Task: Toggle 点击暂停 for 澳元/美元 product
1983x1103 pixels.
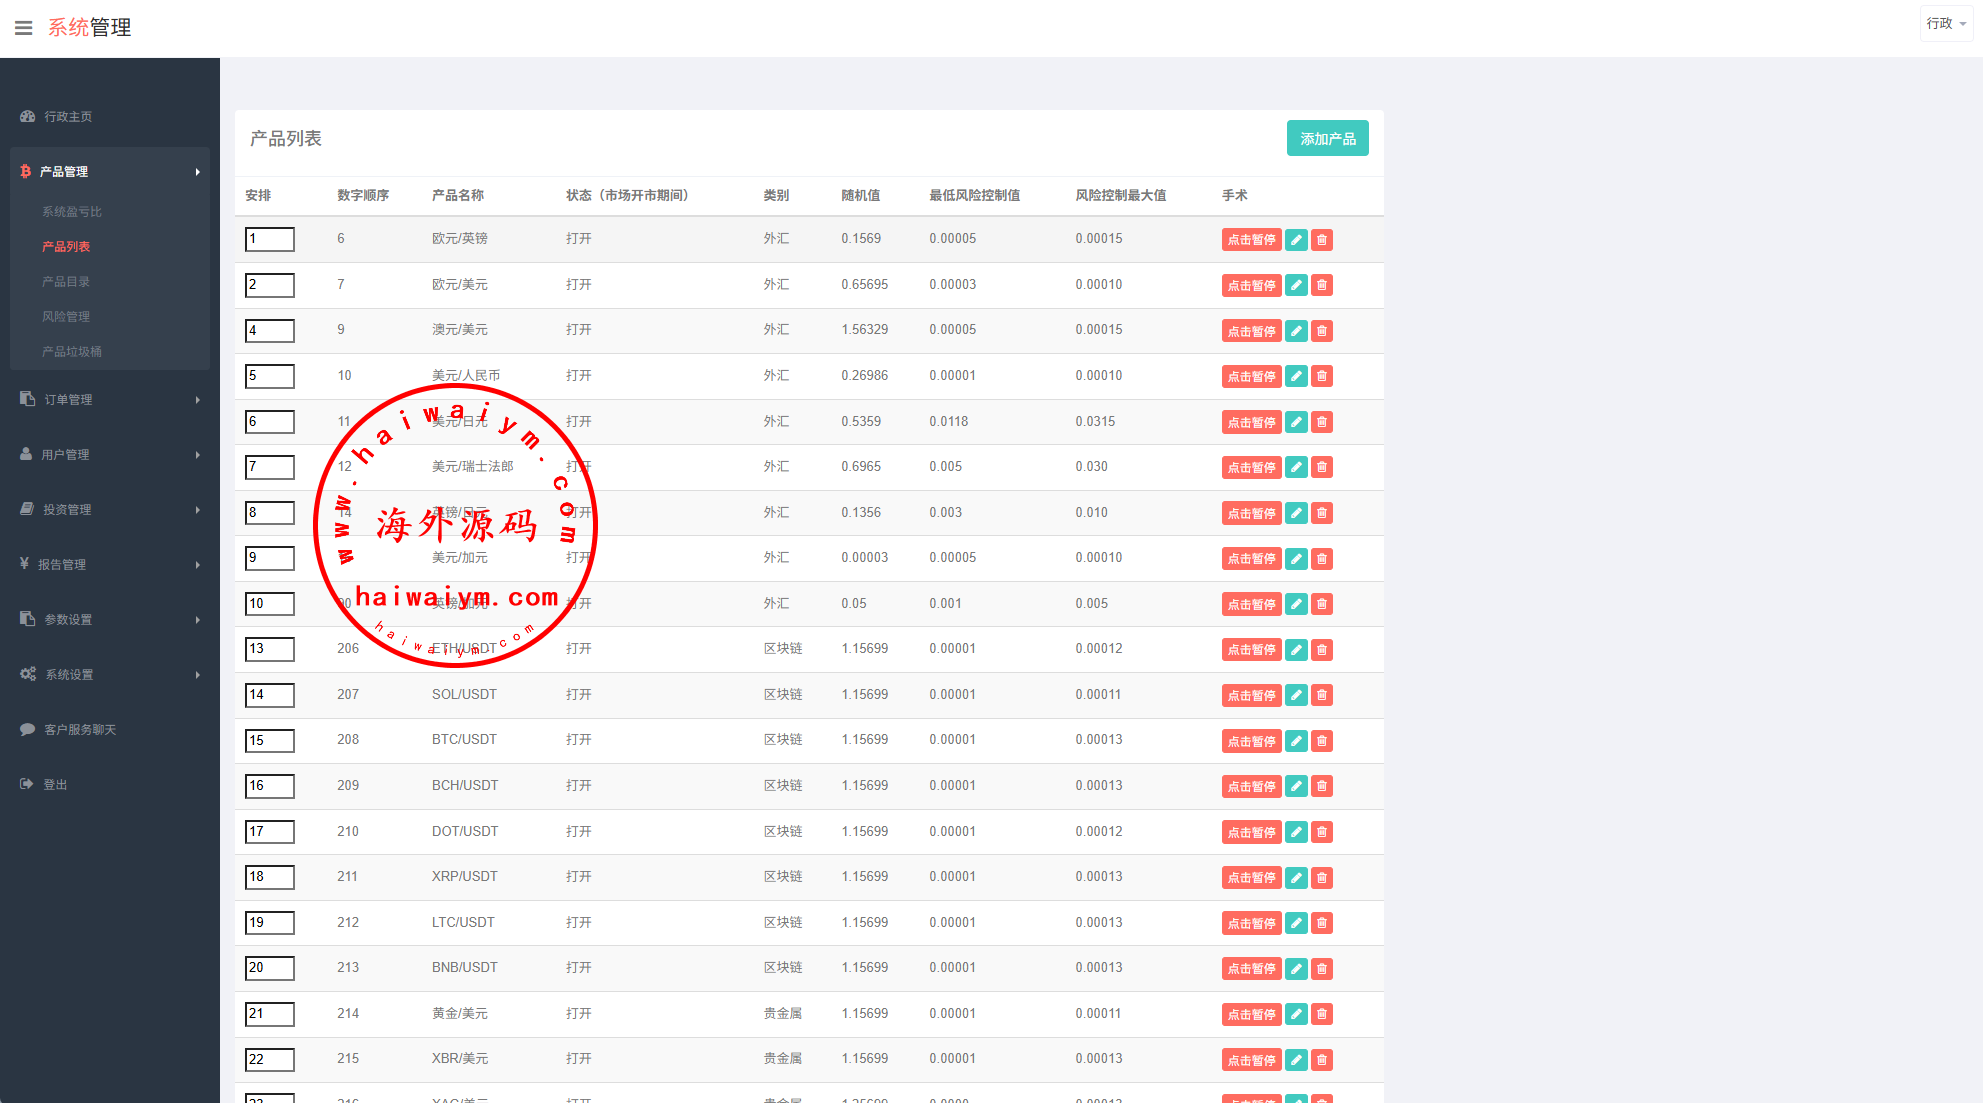Action: 1251,331
